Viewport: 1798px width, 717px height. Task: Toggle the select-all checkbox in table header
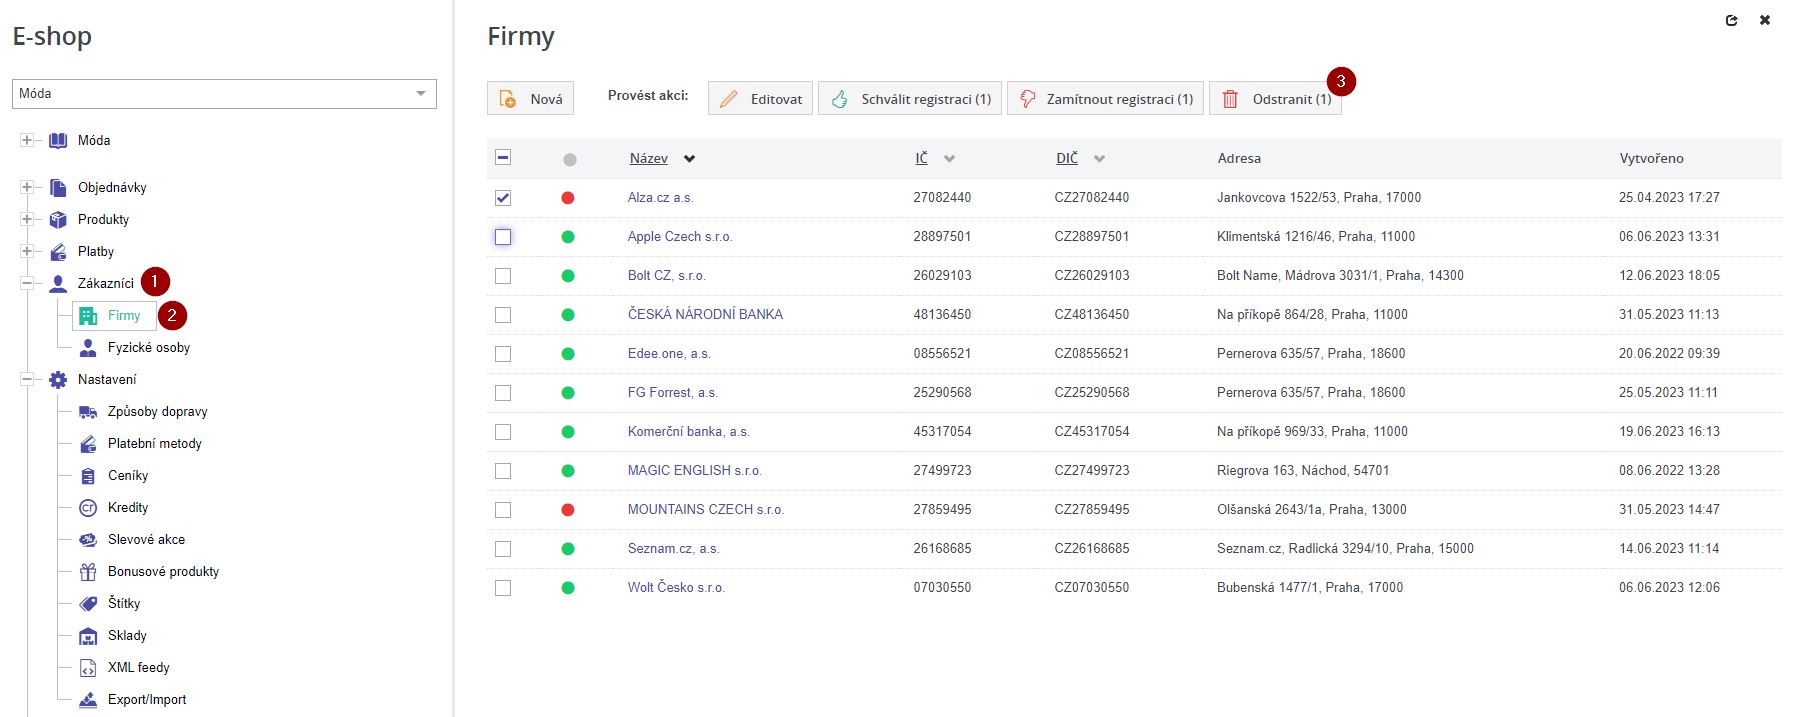point(503,158)
